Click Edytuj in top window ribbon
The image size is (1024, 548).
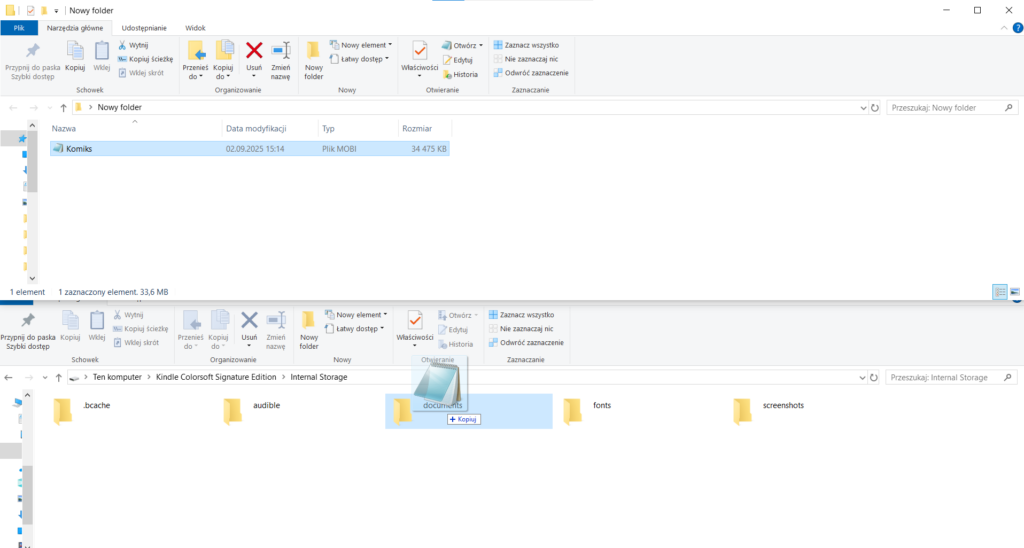click(x=457, y=59)
